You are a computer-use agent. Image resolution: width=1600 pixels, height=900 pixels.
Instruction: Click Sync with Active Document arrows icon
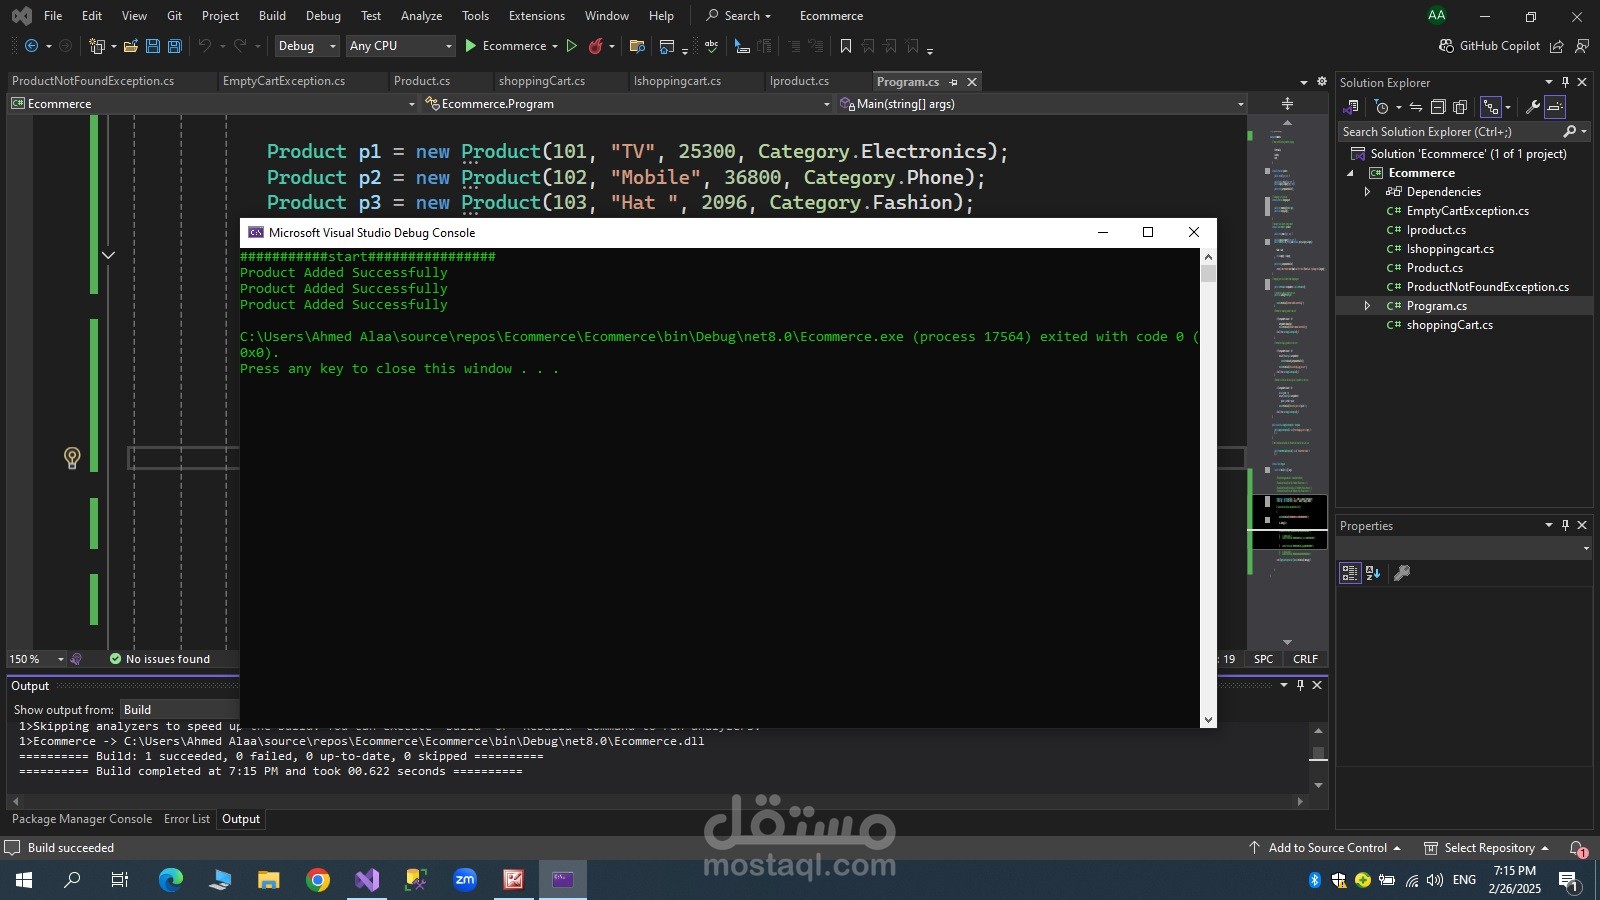coord(1416,107)
